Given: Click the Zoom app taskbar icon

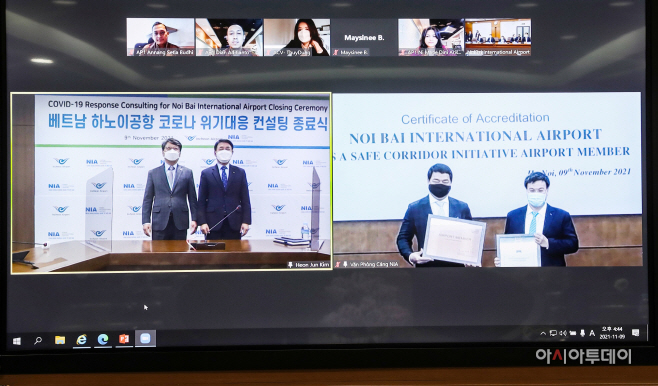Looking at the screenshot, I should tap(145, 338).
